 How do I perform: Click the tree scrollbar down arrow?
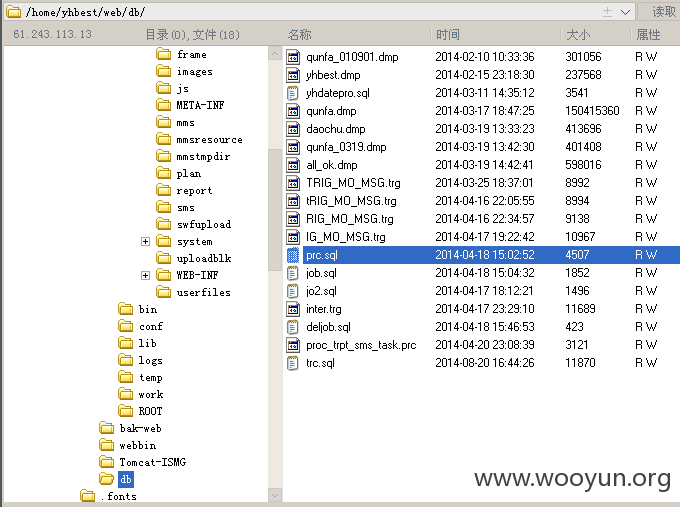(x=275, y=495)
